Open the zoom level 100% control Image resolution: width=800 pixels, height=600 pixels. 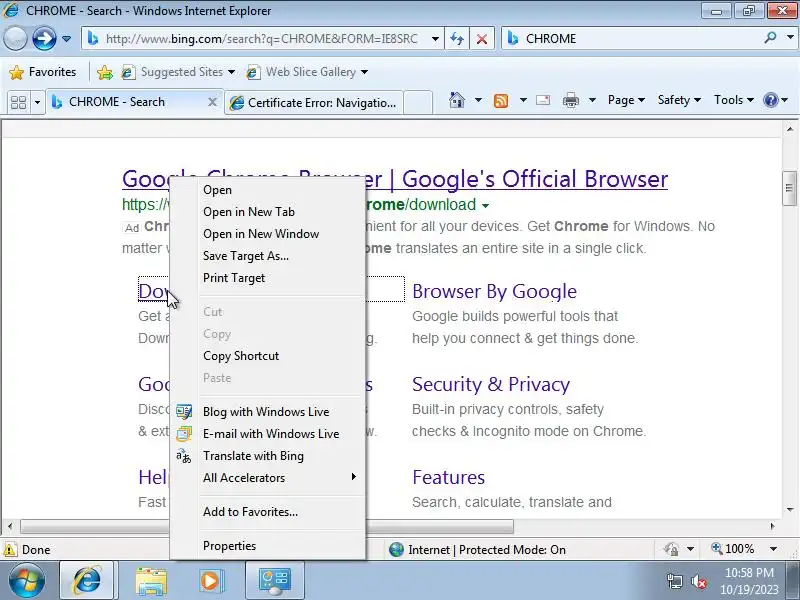click(733, 549)
